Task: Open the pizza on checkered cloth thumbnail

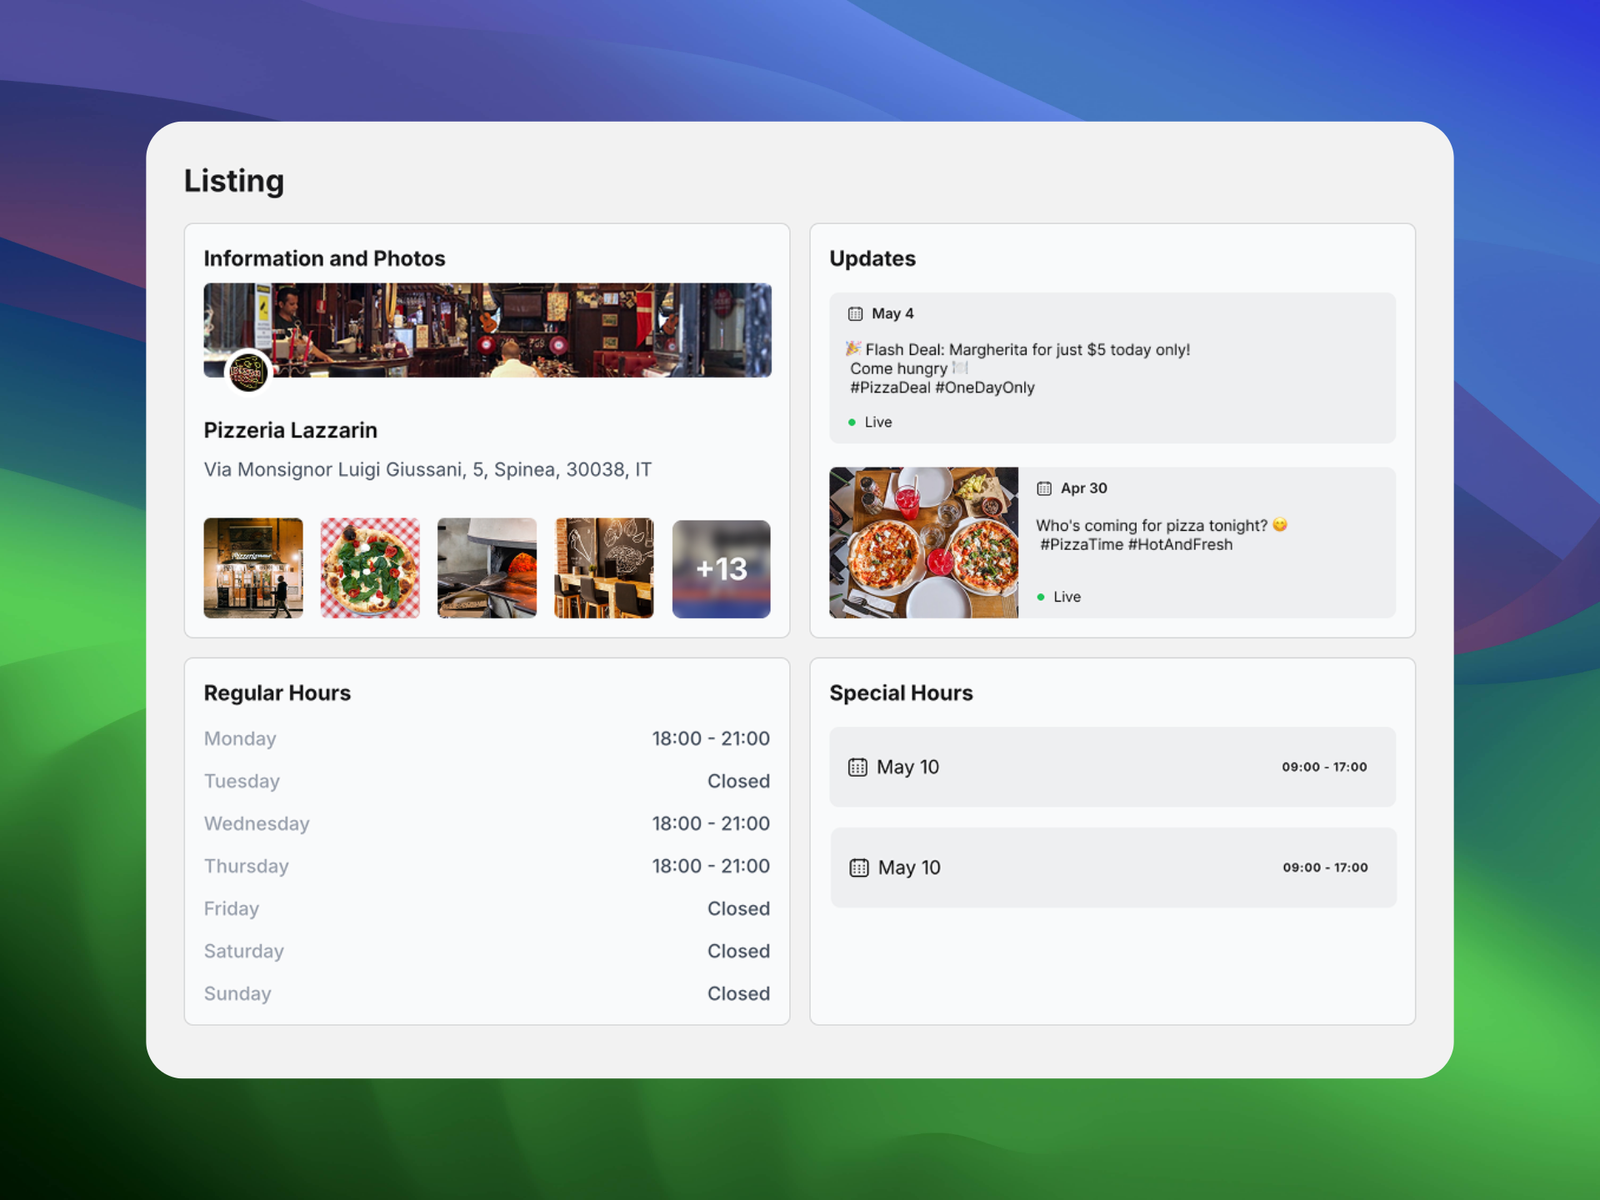Action: click(370, 568)
